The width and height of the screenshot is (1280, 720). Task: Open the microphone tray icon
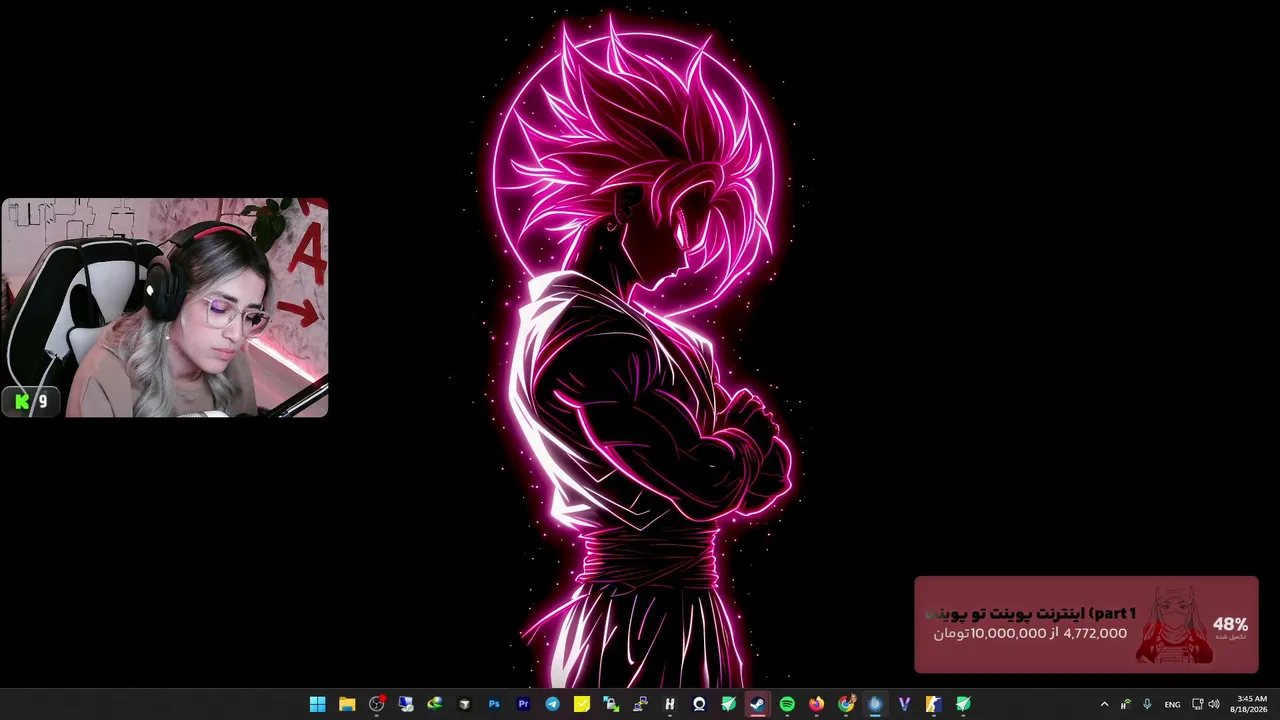[x=1147, y=704]
